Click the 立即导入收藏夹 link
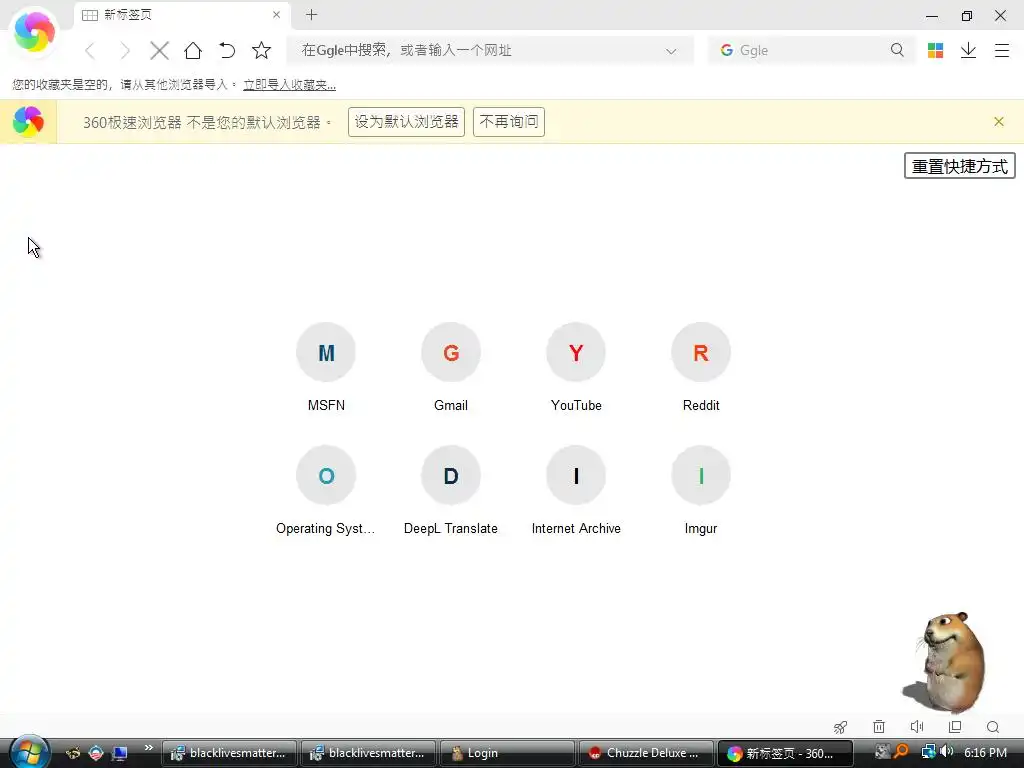The width and height of the screenshot is (1024, 768). tap(289, 84)
